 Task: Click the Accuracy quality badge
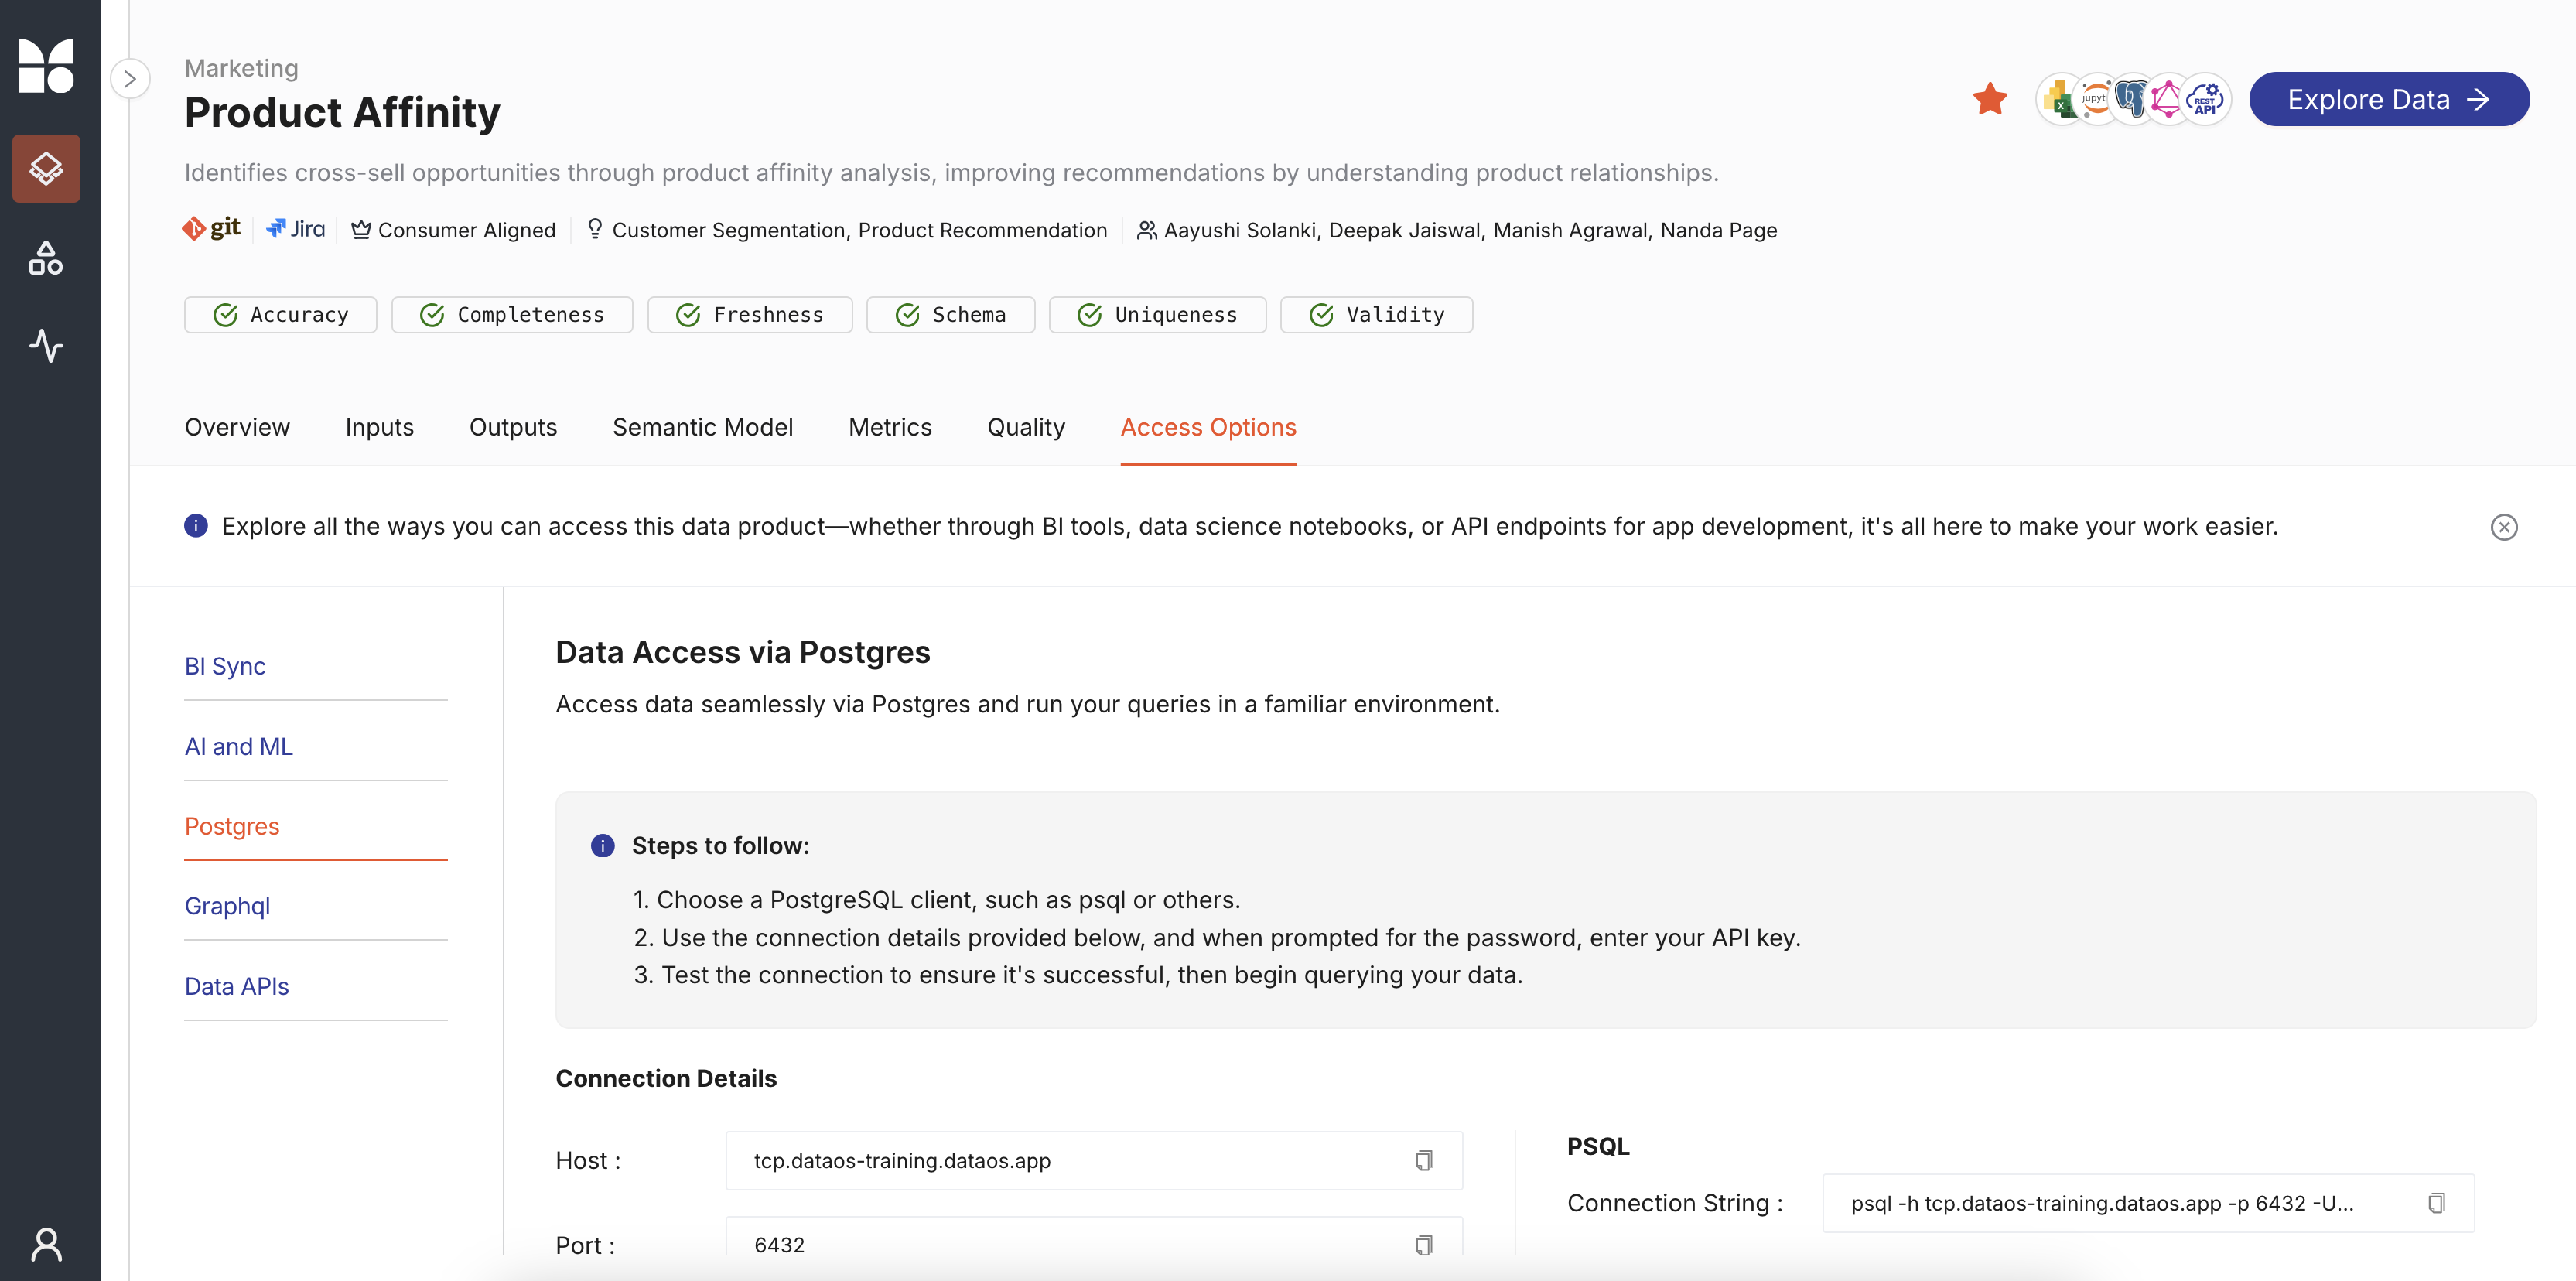281,315
